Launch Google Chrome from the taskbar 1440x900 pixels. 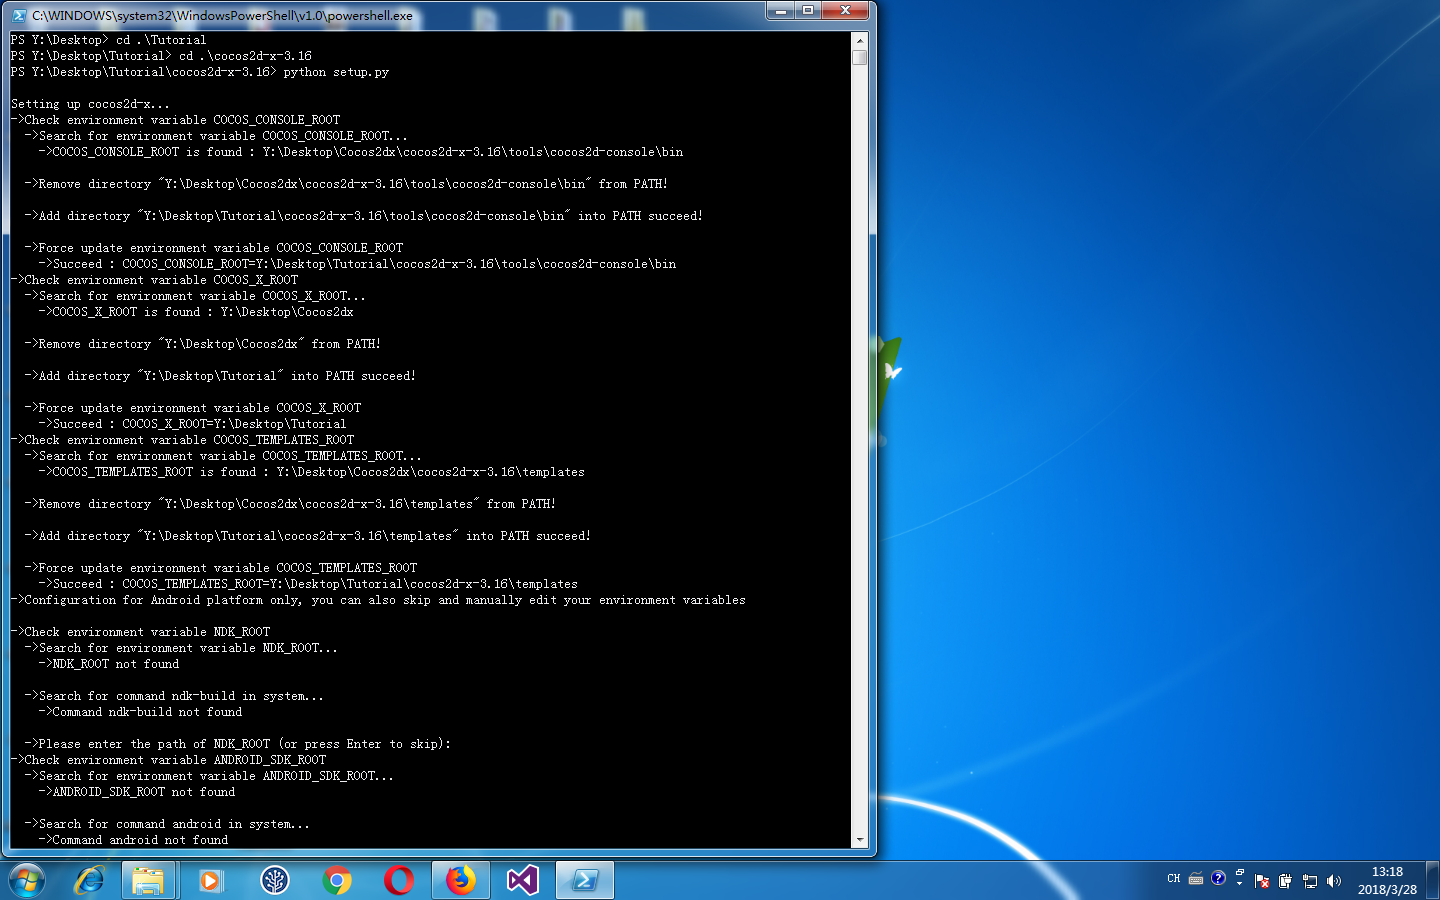[x=337, y=880]
